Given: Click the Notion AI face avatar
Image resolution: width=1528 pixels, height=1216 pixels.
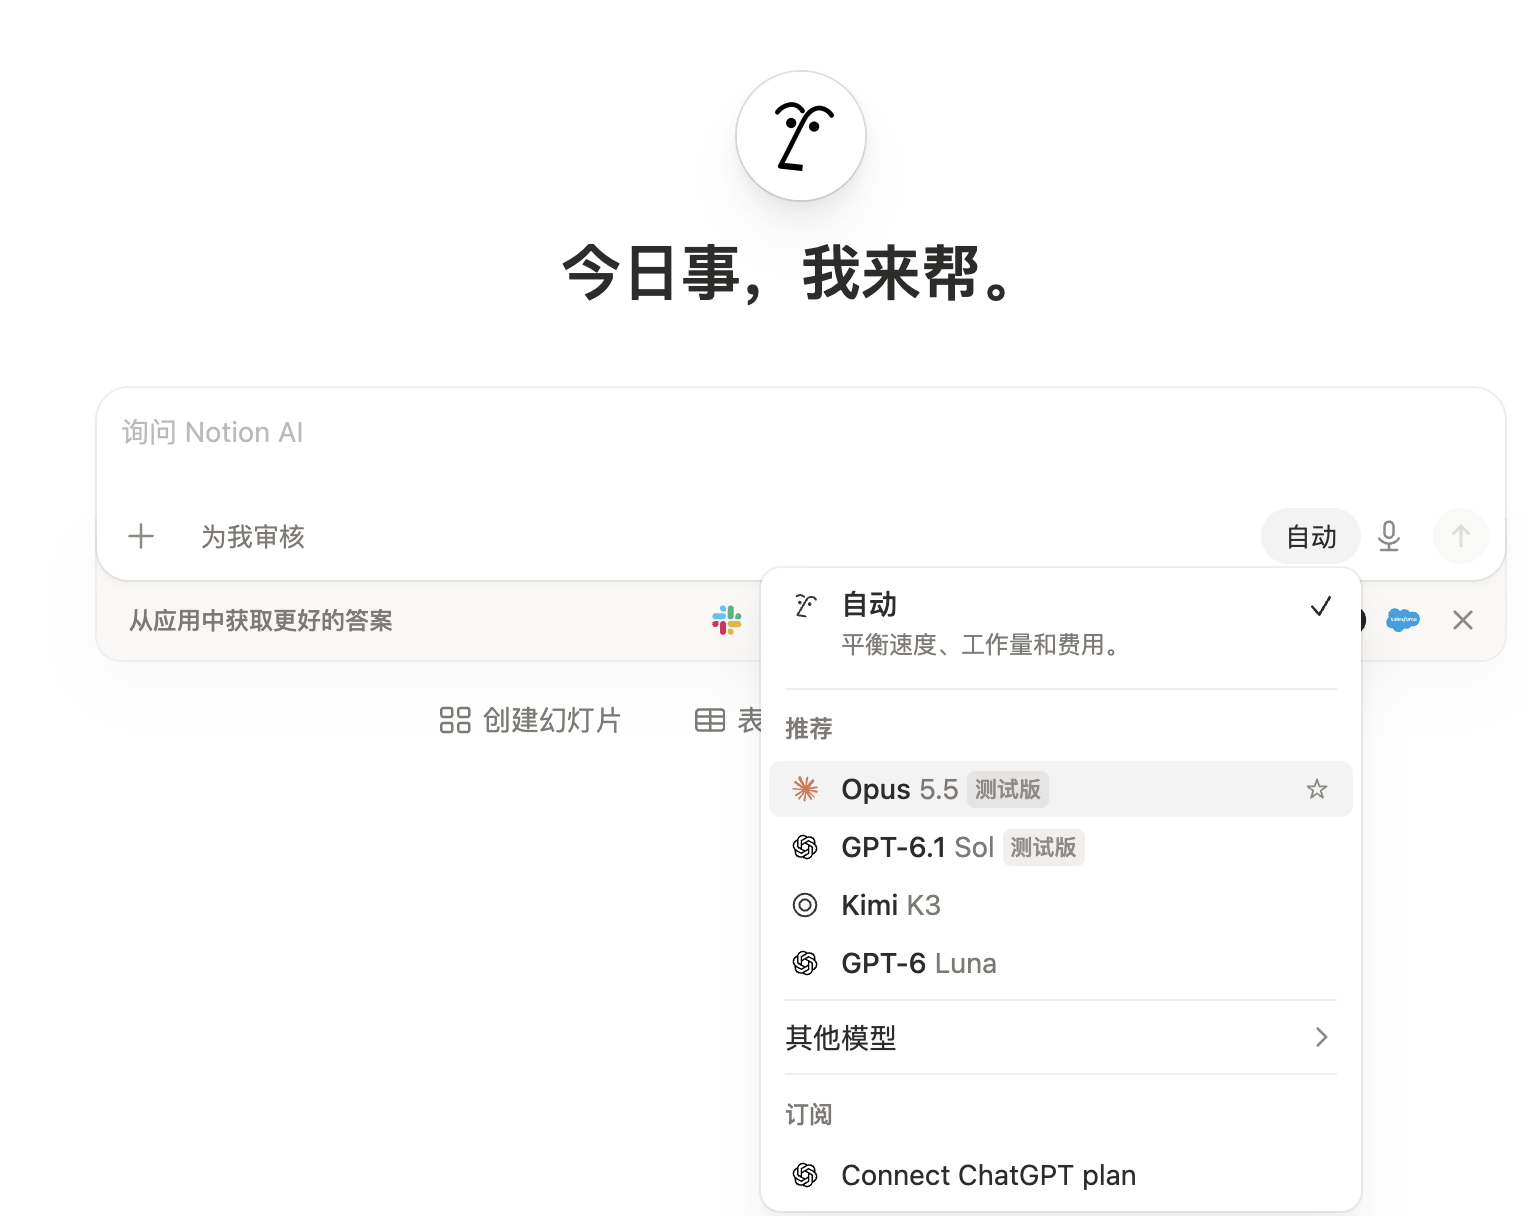Looking at the screenshot, I should tap(801, 136).
